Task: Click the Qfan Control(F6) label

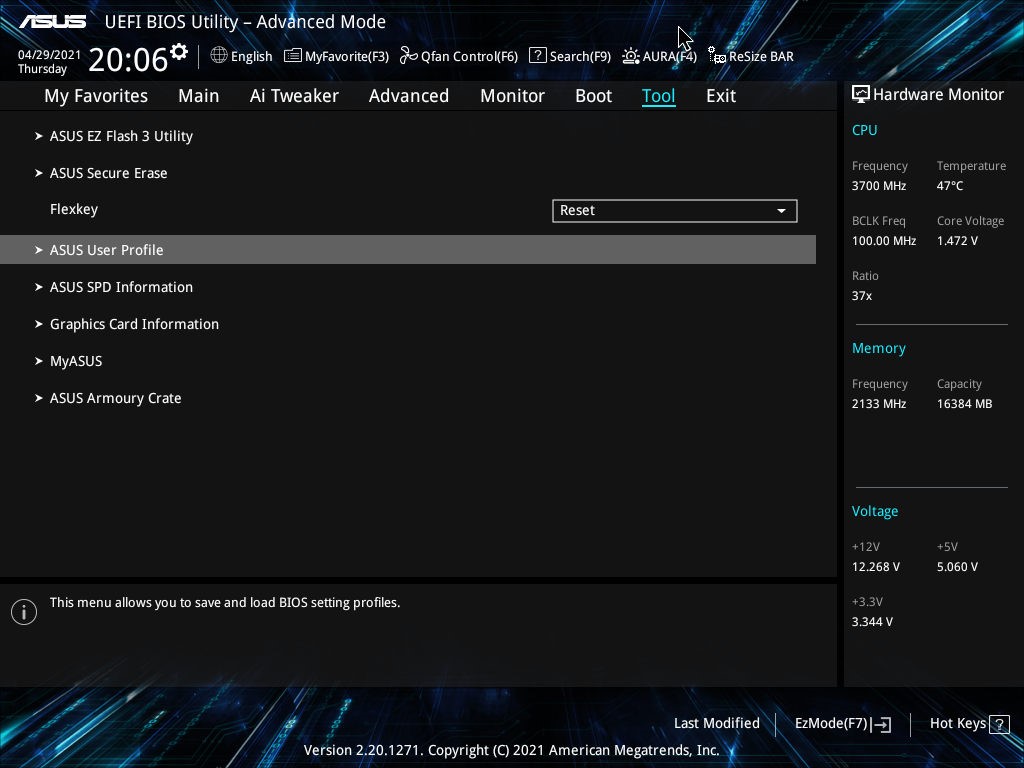Action: point(470,56)
